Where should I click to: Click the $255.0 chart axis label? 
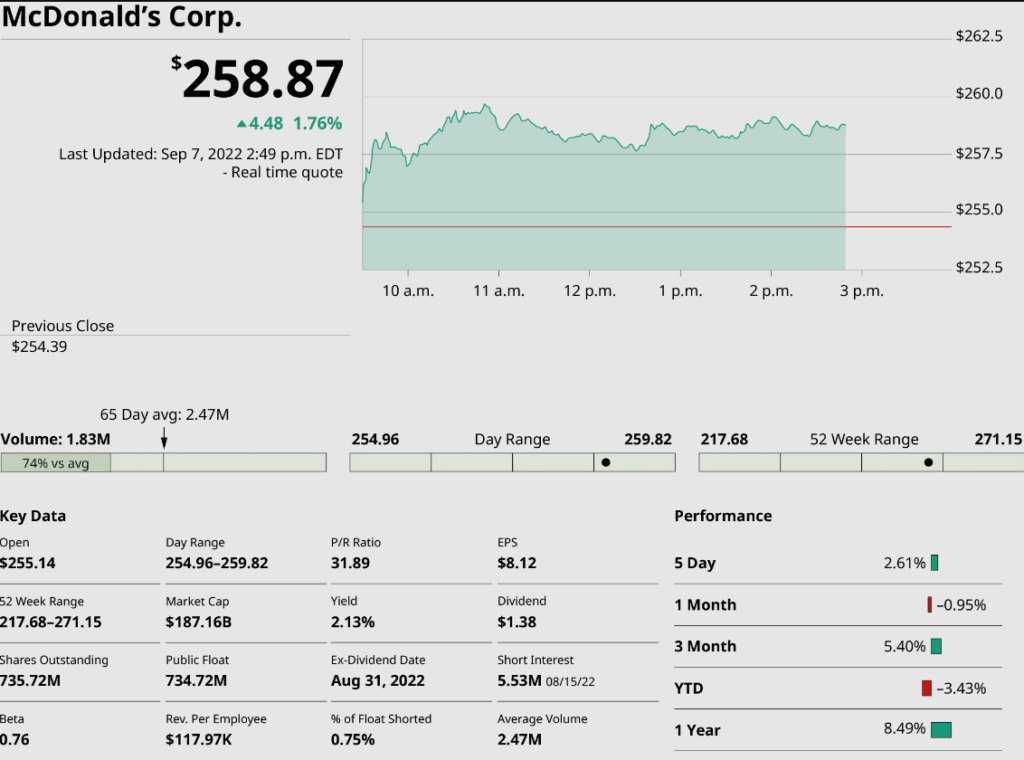(x=979, y=210)
